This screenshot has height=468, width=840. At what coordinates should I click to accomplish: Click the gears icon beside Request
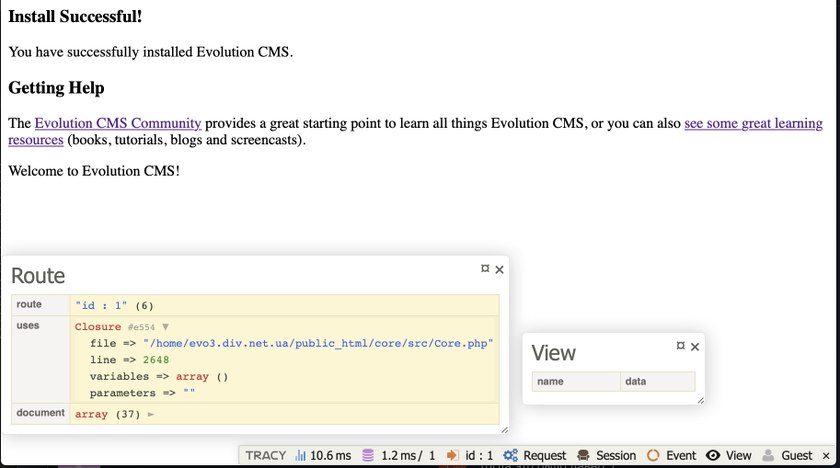coord(511,456)
